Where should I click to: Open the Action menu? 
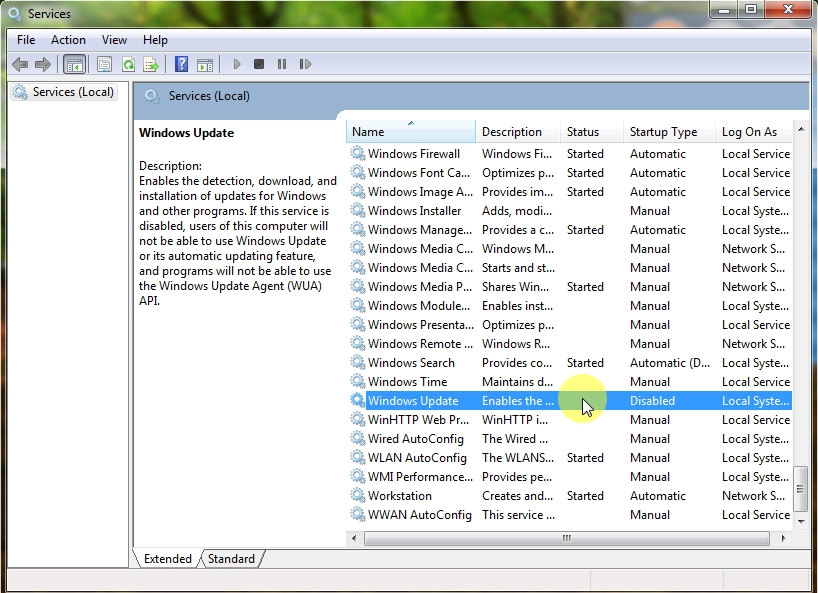[x=68, y=40]
